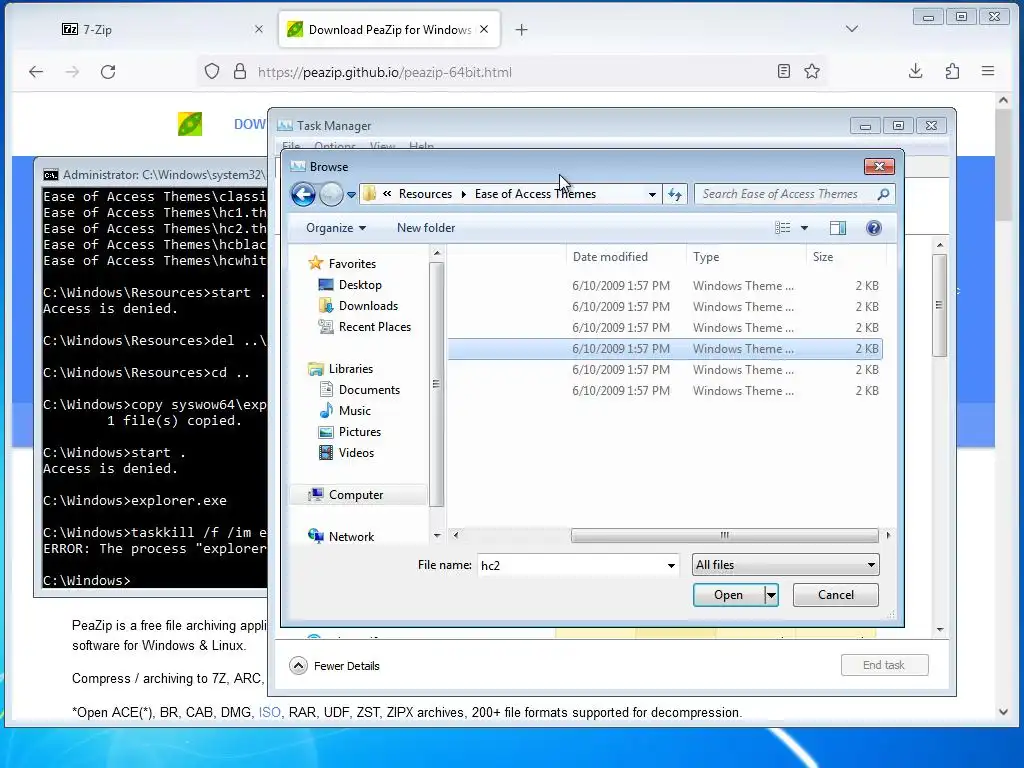Click the Refresh button in the Browse address bar
Image resolution: width=1024 pixels, height=768 pixels.
(x=675, y=194)
